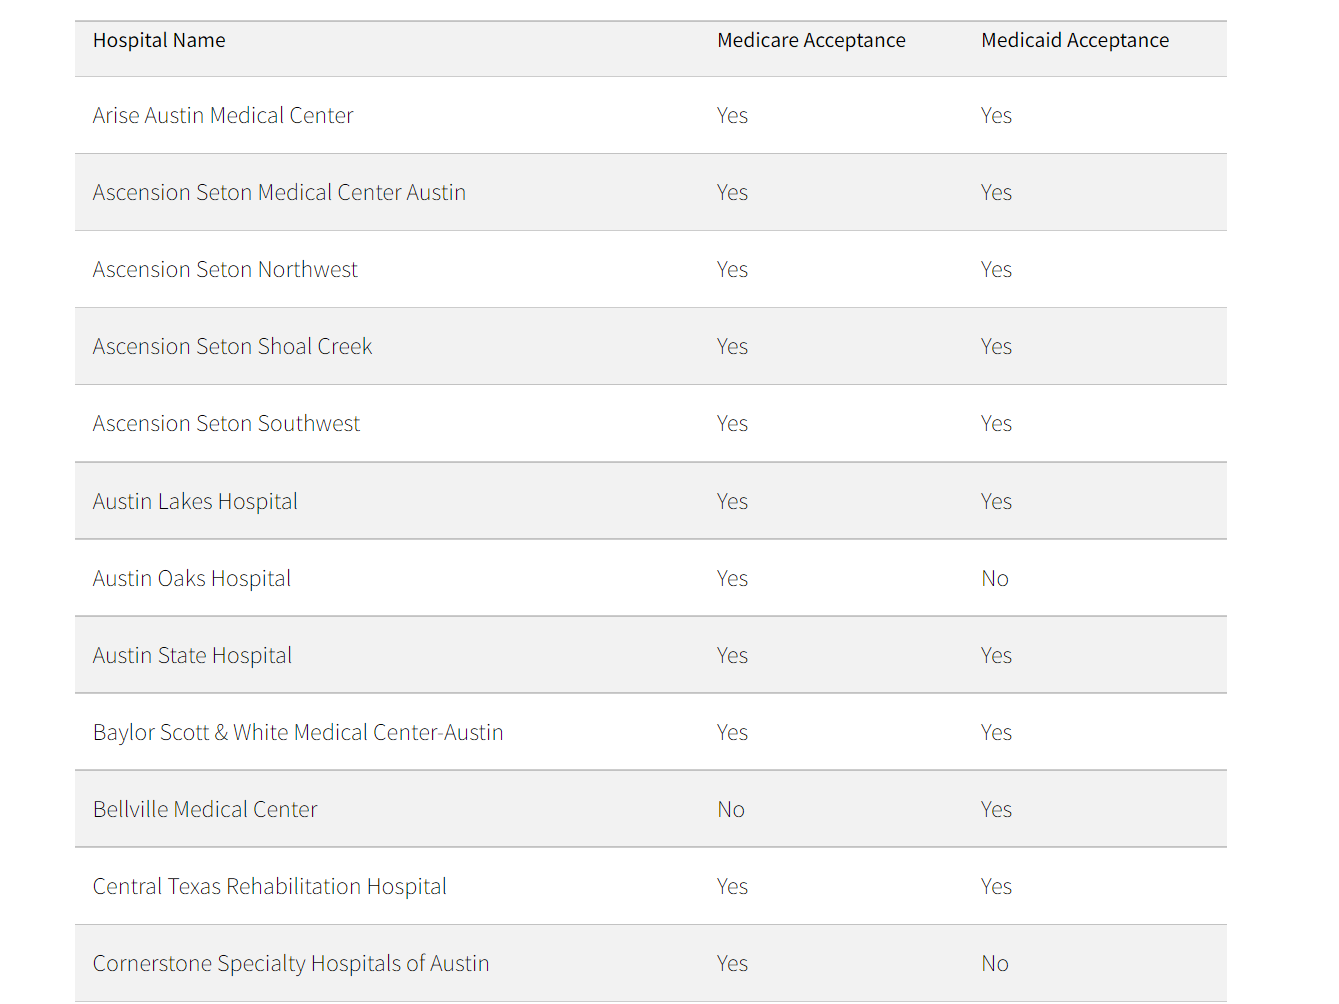
Task: Open Central Texas Rehabilitation Hospital link
Action: 269,887
